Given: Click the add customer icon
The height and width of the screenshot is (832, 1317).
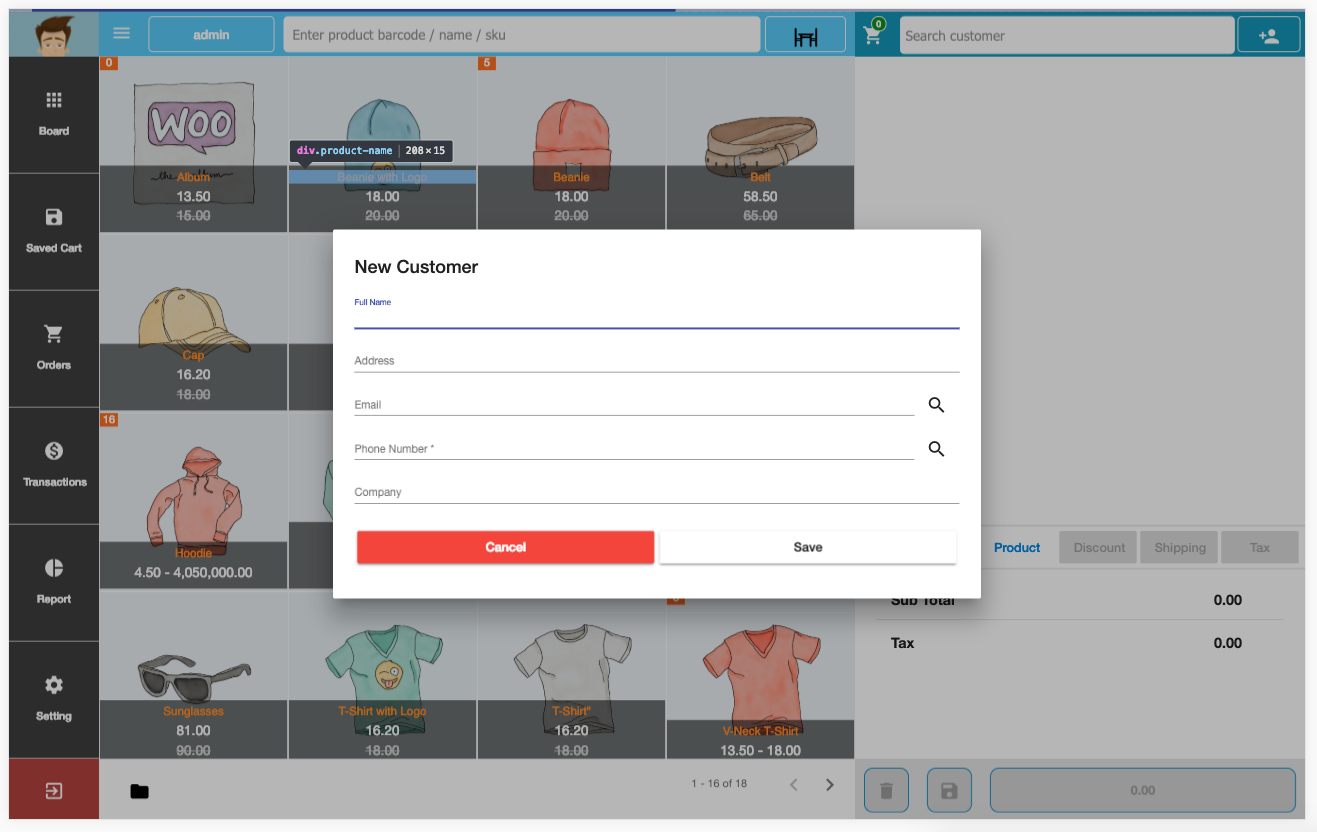Looking at the screenshot, I should (x=1268, y=36).
